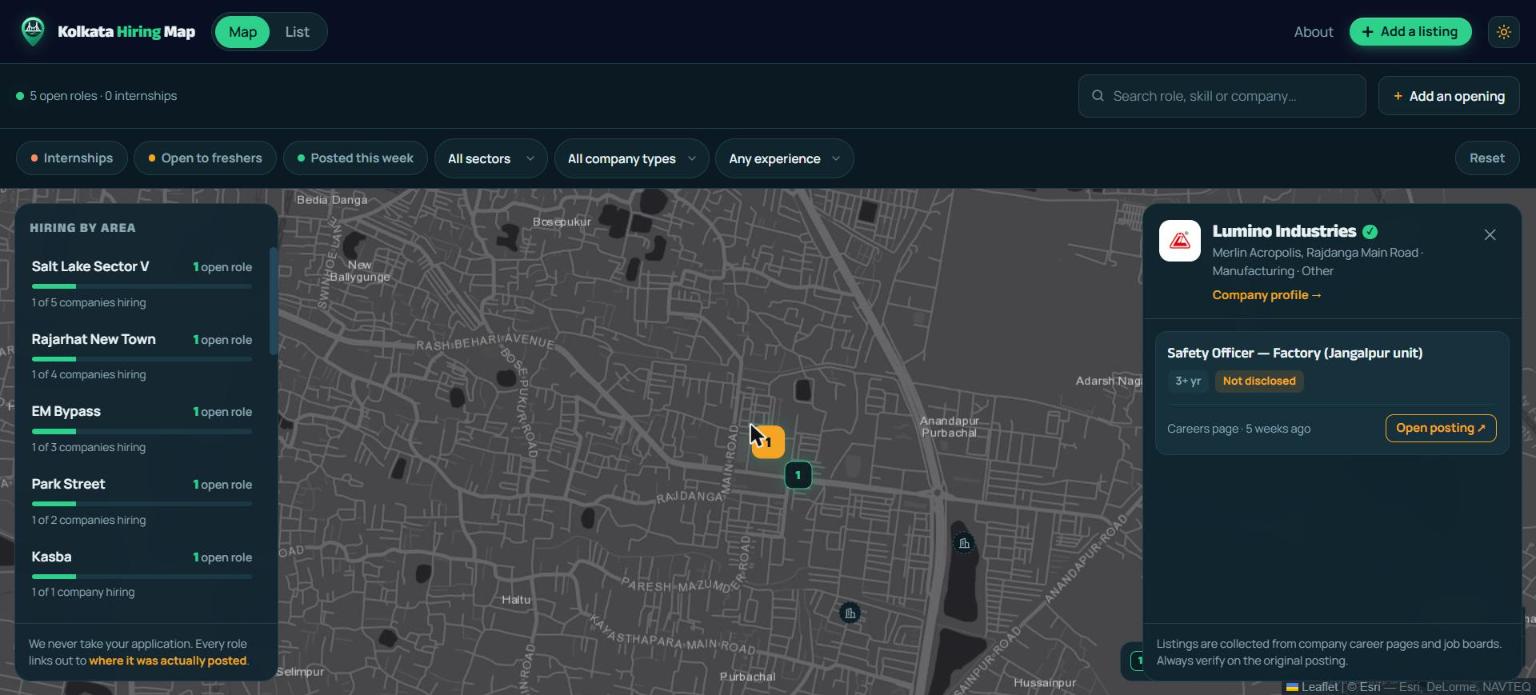Click 'where it was actually posted' text
Image resolution: width=1536 pixels, height=695 pixels.
[x=167, y=661]
